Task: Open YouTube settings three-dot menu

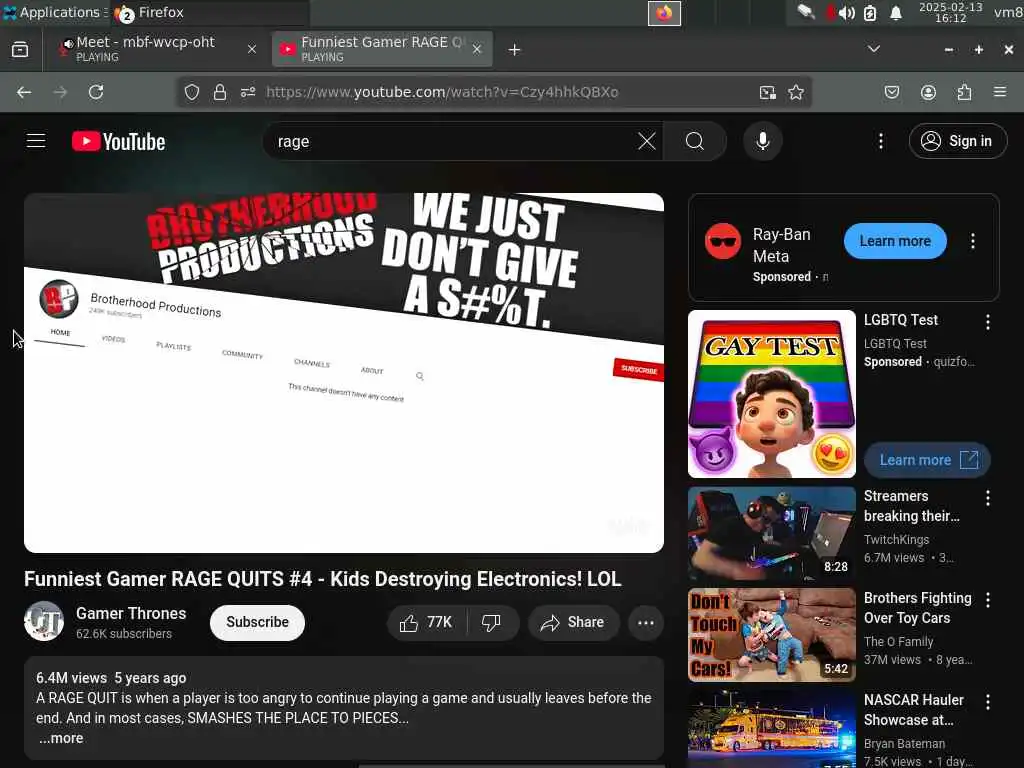Action: click(x=880, y=141)
